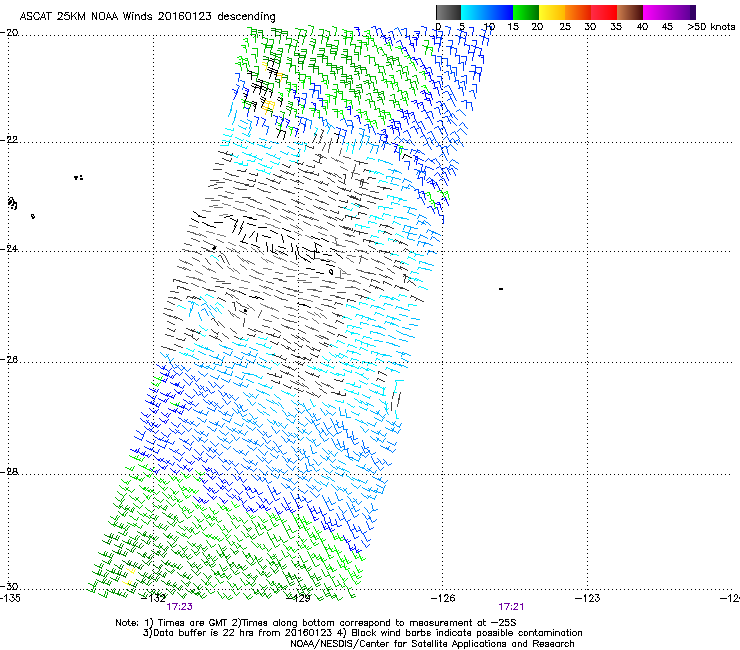Click the -126 longitude axis label

pos(444,598)
